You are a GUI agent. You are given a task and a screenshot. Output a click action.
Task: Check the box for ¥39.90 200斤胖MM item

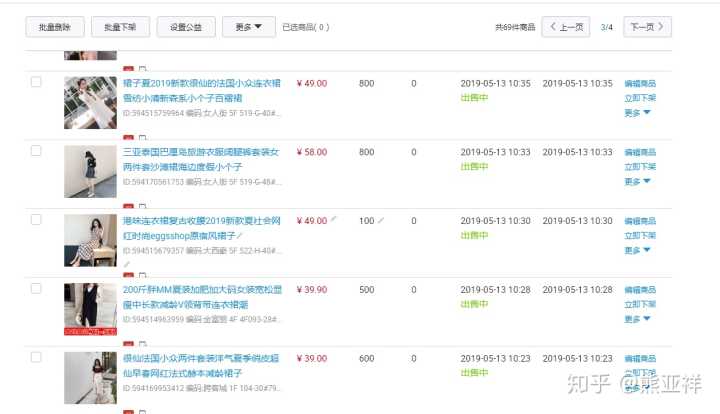pyautogui.click(x=36, y=288)
